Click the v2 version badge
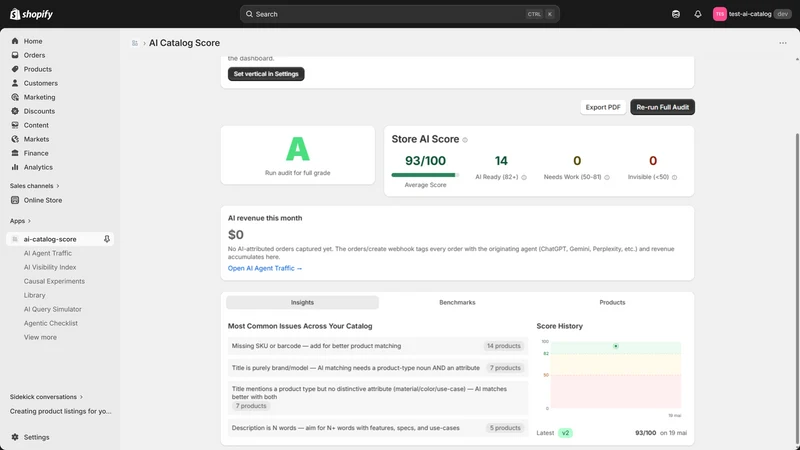Image resolution: width=800 pixels, height=450 pixels. coord(565,433)
